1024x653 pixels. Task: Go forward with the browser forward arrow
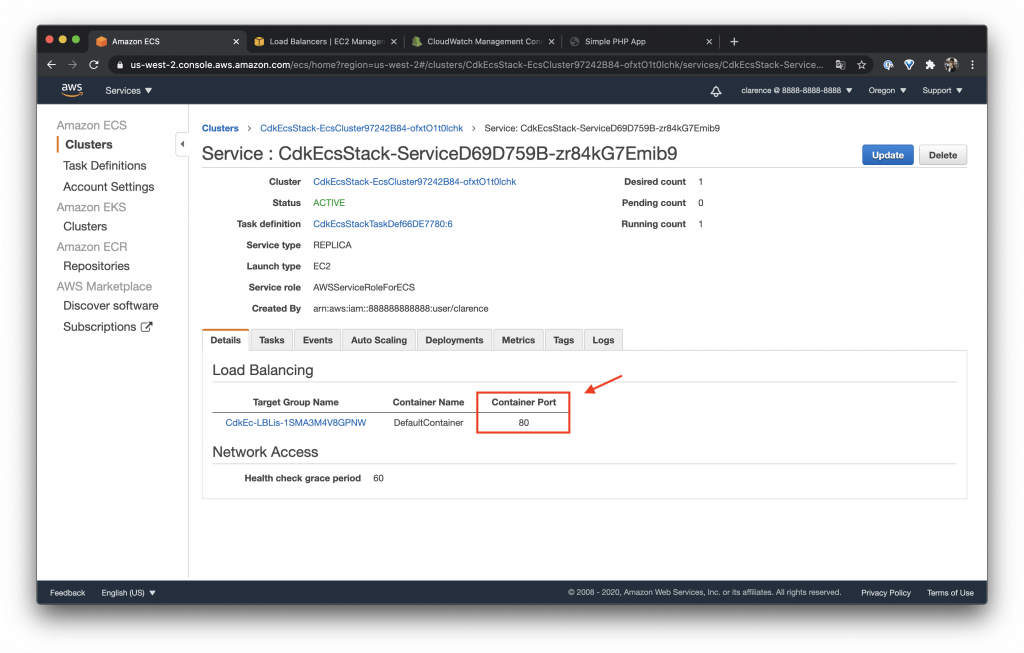click(x=72, y=65)
